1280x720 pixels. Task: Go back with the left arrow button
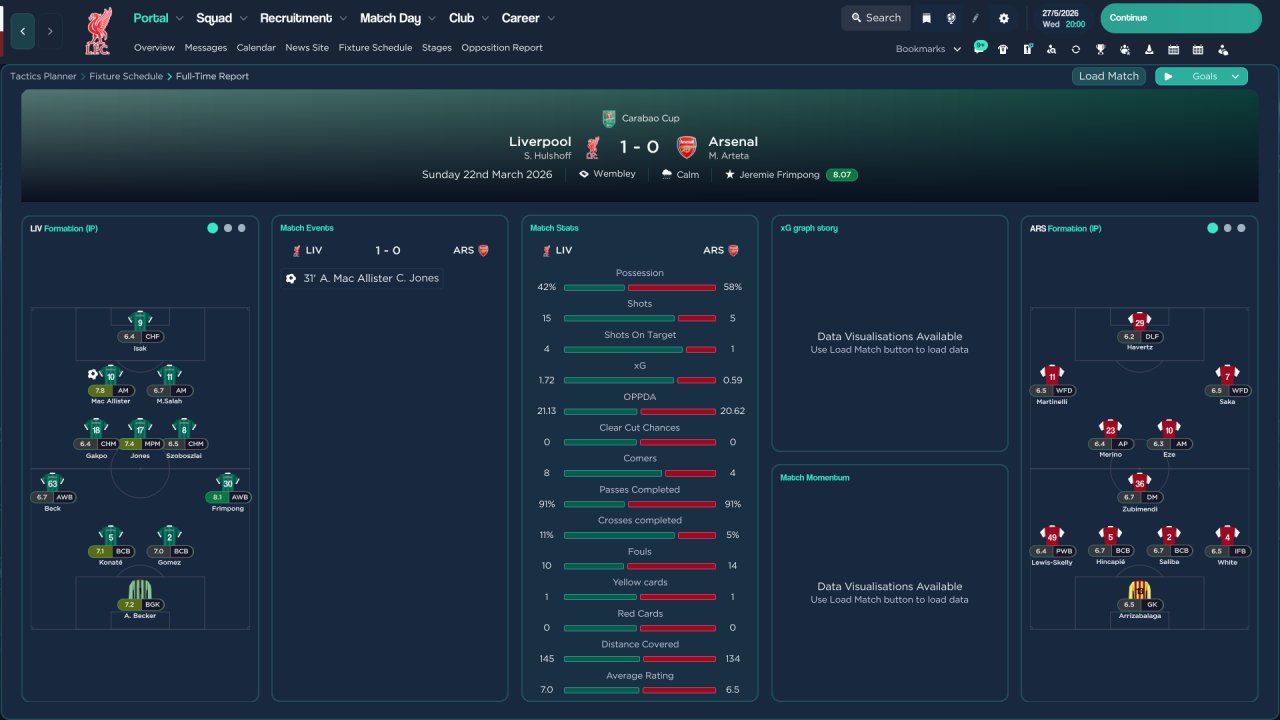[22, 31]
